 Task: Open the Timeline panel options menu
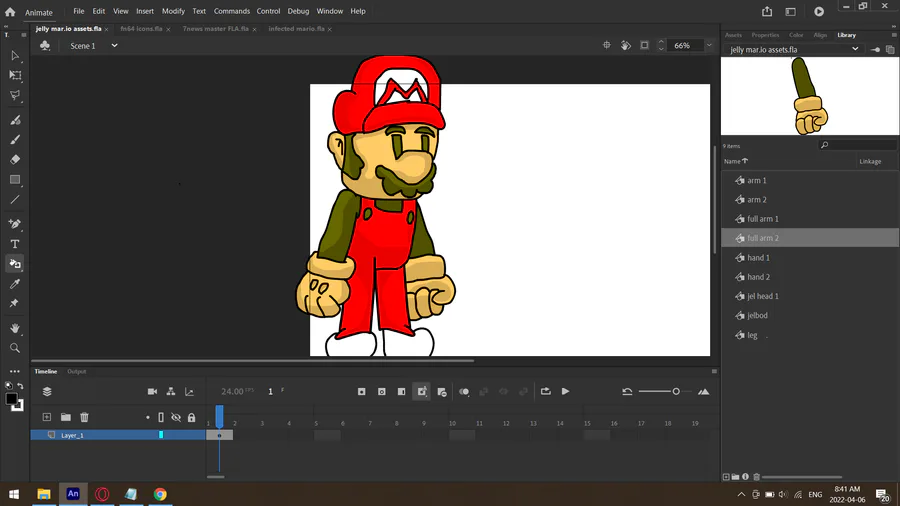tap(714, 371)
